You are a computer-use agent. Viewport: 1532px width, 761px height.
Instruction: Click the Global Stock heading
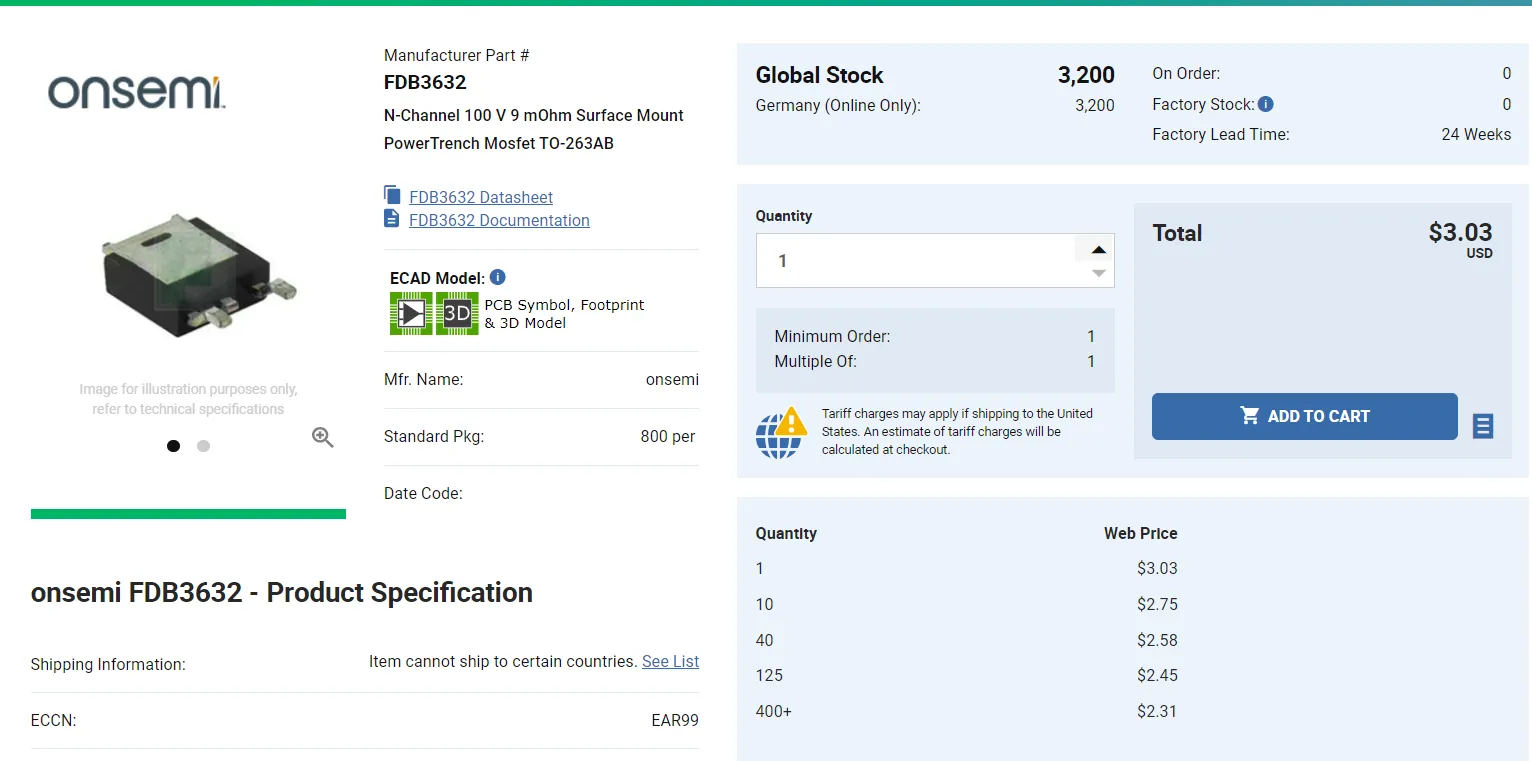pos(820,75)
